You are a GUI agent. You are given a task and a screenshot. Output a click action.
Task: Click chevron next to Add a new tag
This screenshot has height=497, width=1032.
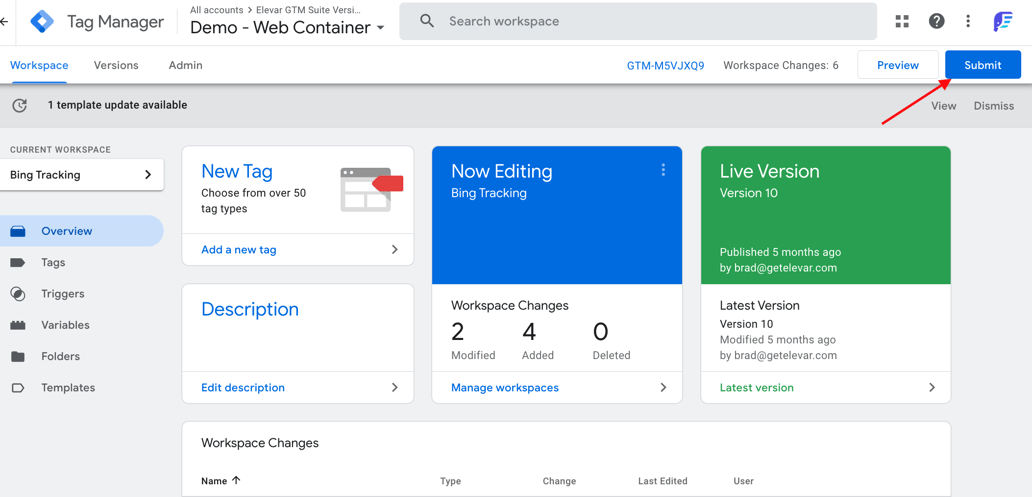tap(395, 249)
